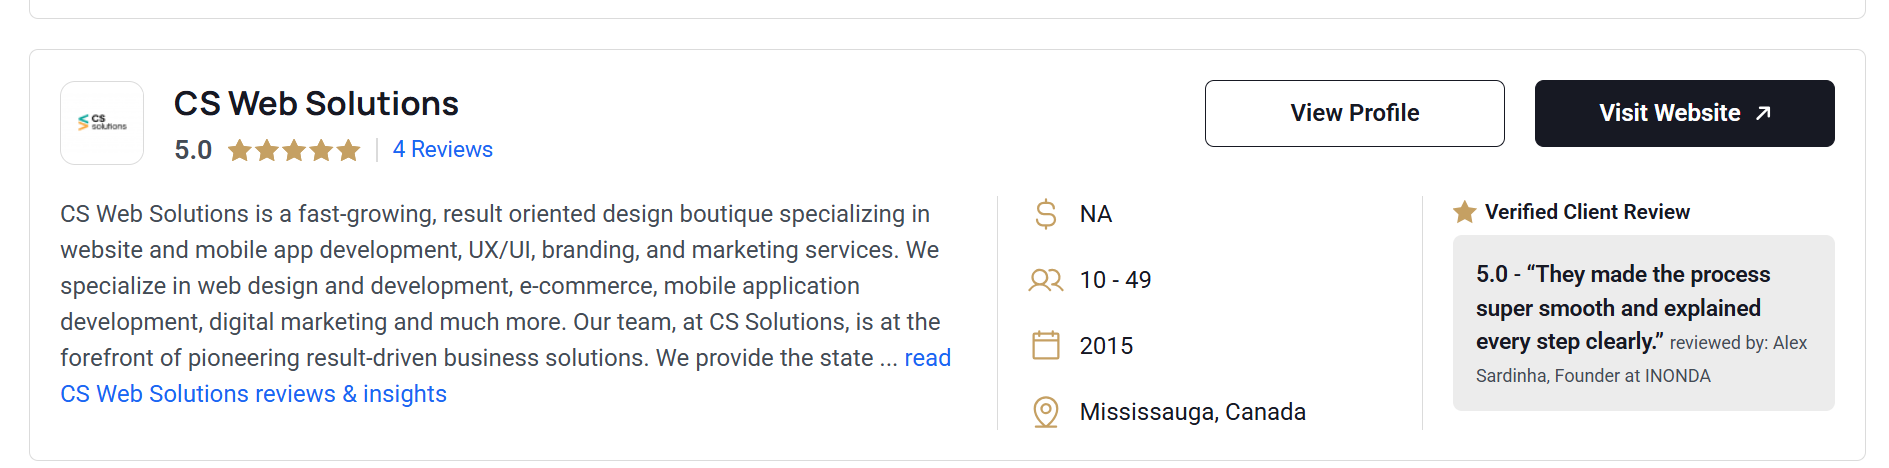Screen dimensions: 1889x468
Task: Expand description with the read link
Action: coord(927,358)
